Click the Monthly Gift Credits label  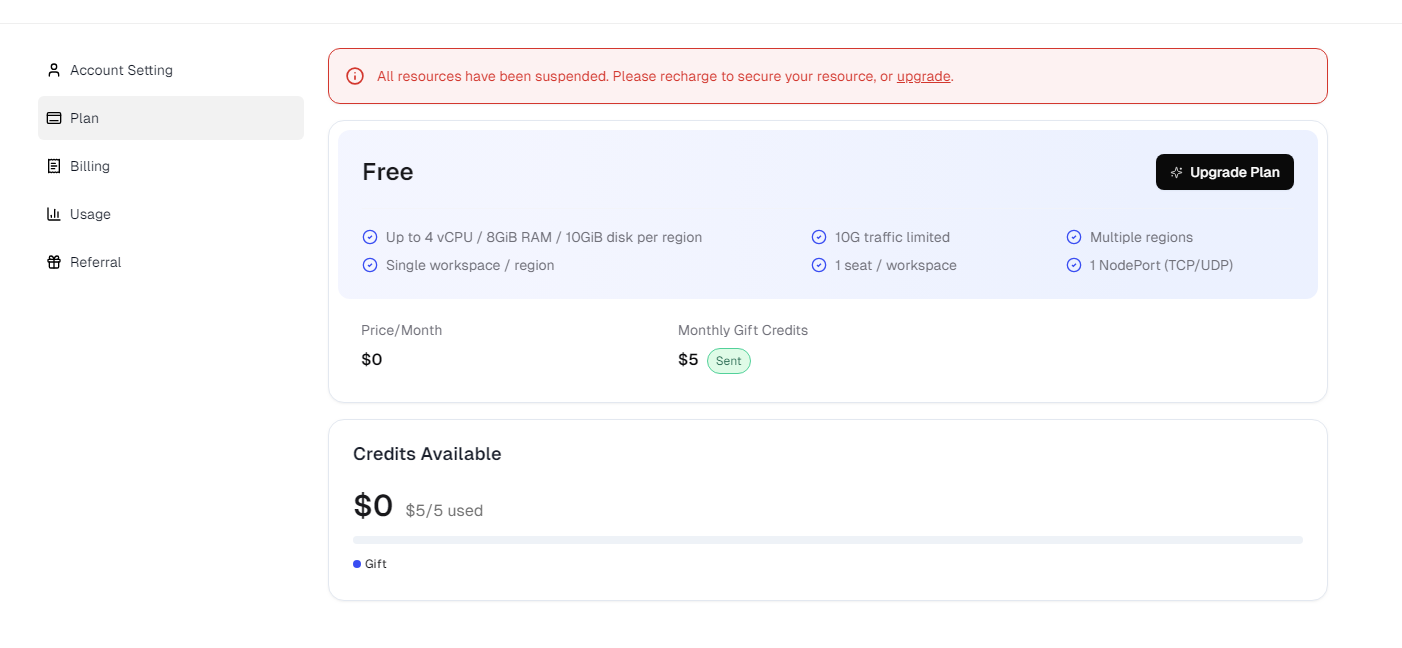click(x=743, y=330)
